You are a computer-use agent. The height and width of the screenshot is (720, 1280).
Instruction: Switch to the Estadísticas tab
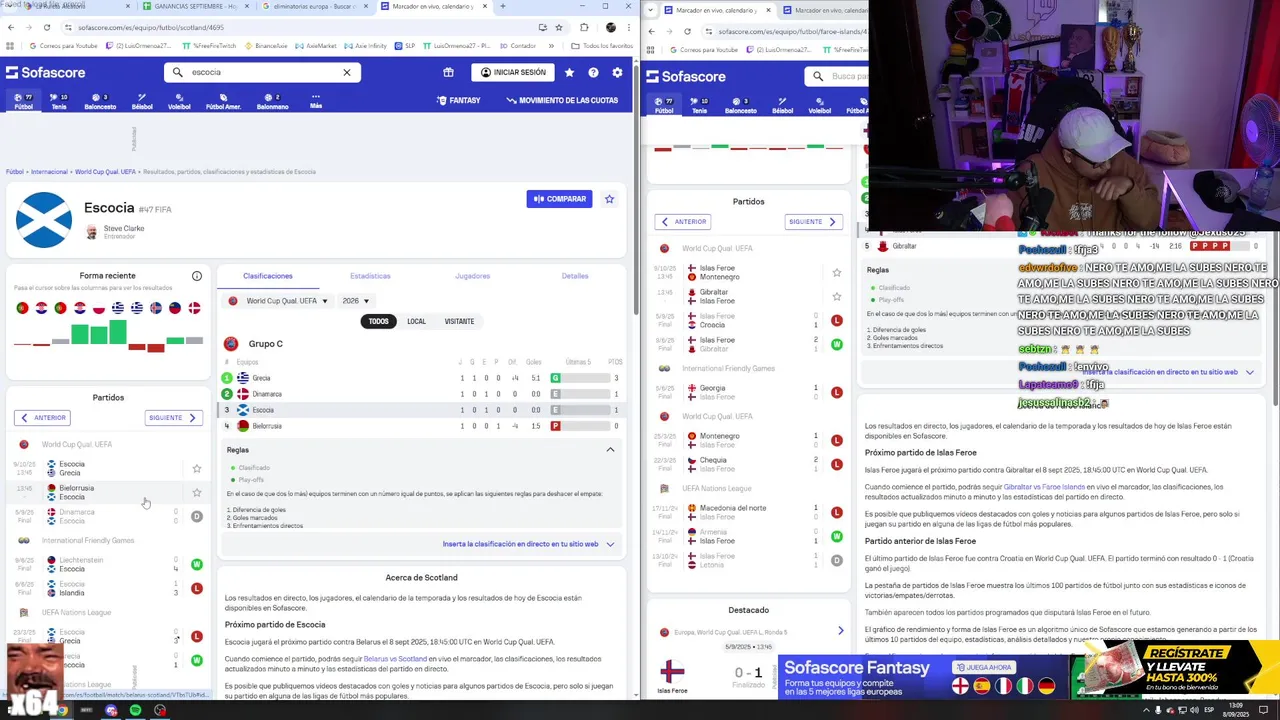pos(370,276)
